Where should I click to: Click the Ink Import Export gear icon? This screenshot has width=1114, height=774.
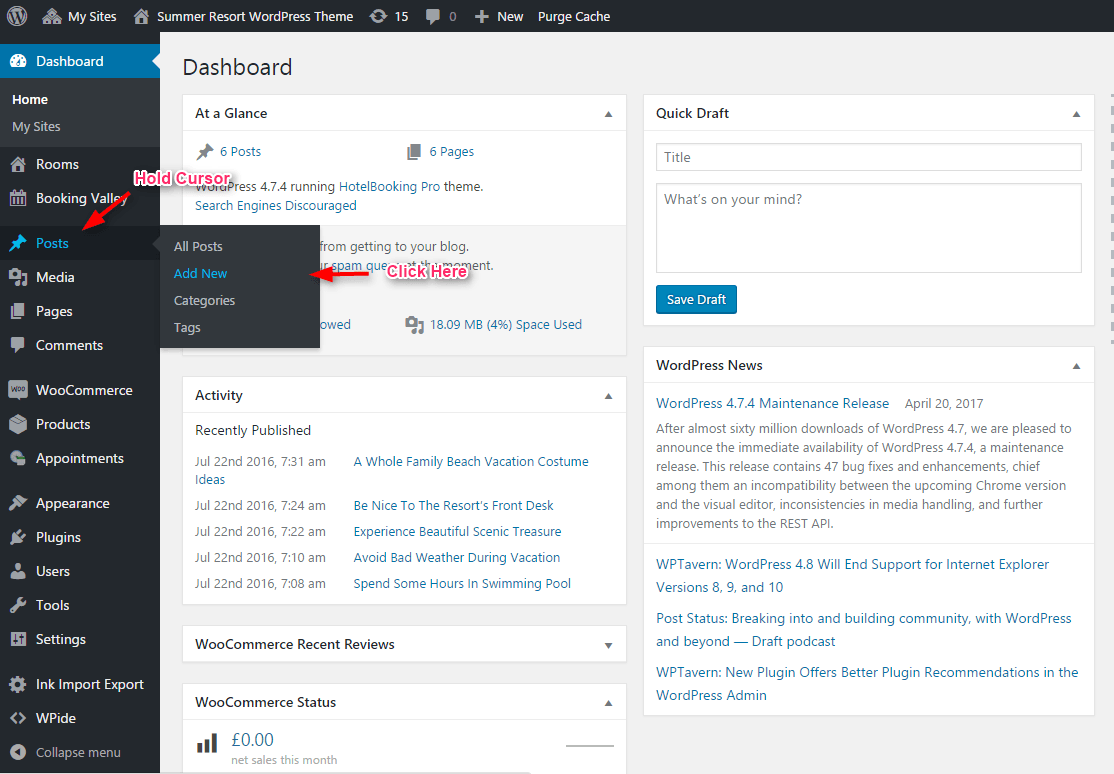18,684
